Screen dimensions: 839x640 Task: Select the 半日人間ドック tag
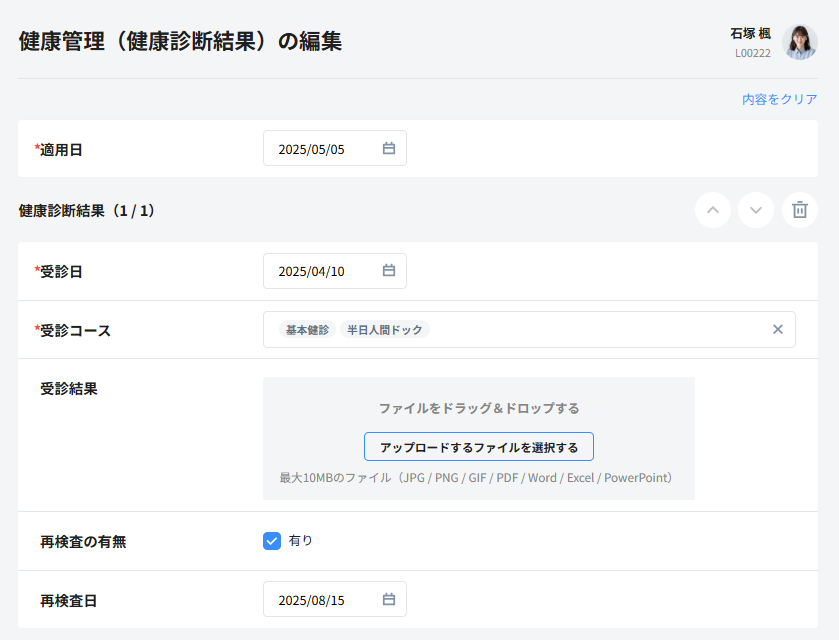click(x=385, y=330)
